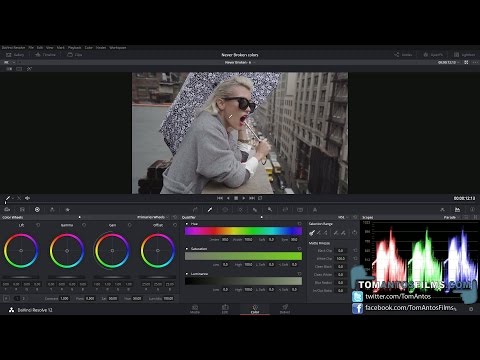Open the Power Window palette
The height and width of the screenshot is (360, 480).
(x=225, y=210)
